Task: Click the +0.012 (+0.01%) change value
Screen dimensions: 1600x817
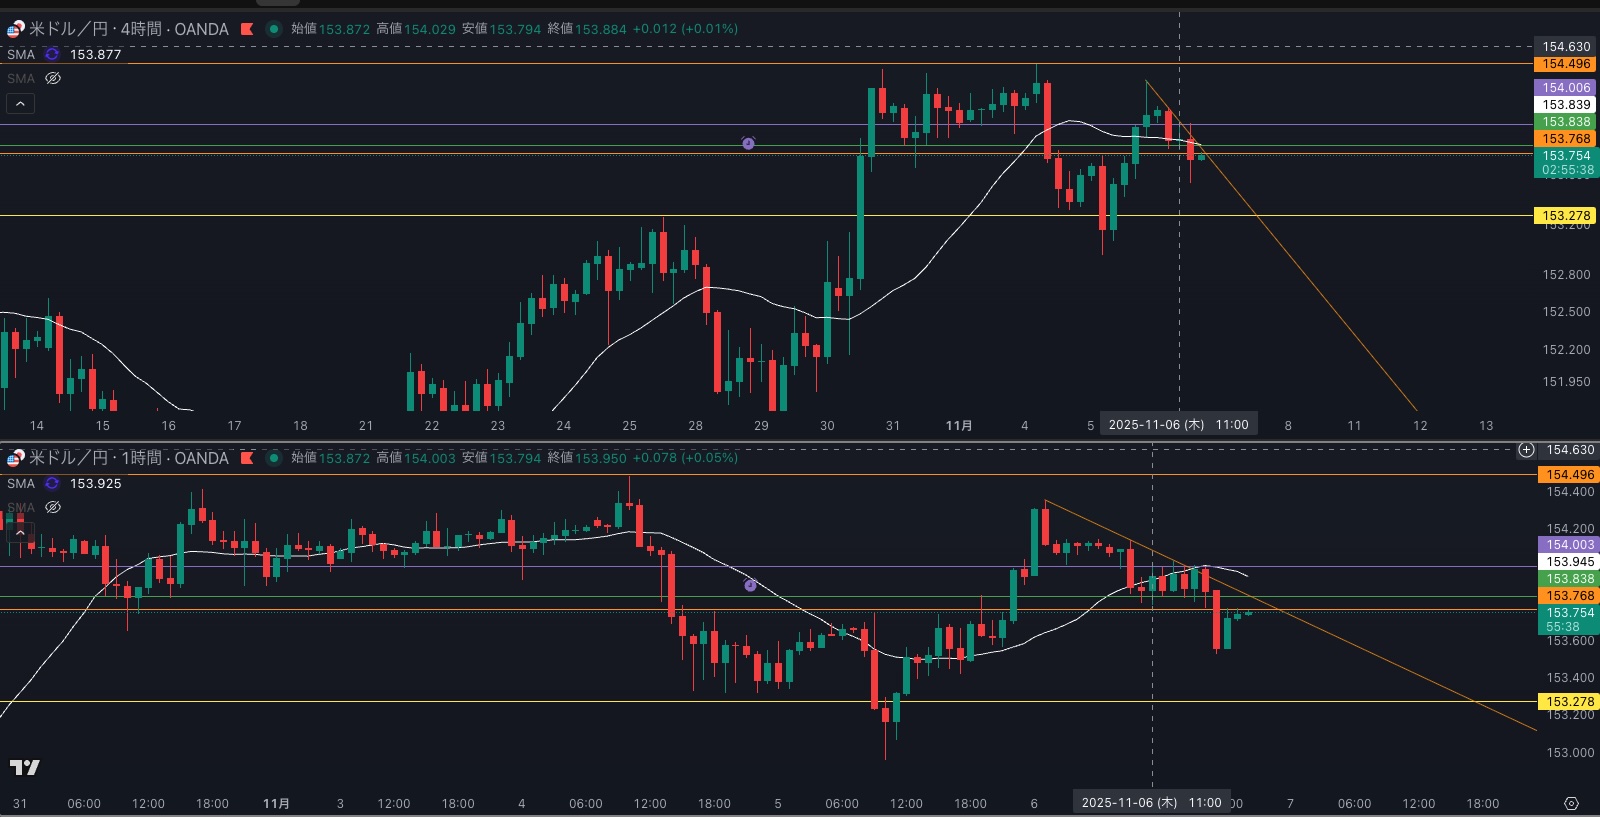Action: 685,29
